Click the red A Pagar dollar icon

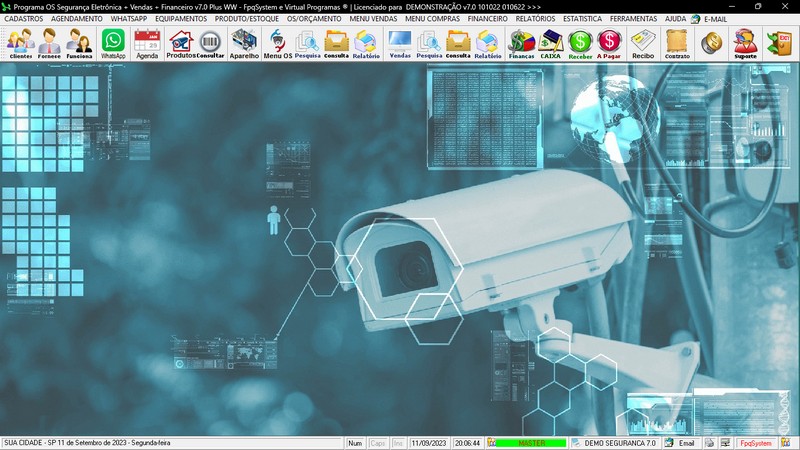(x=609, y=44)
